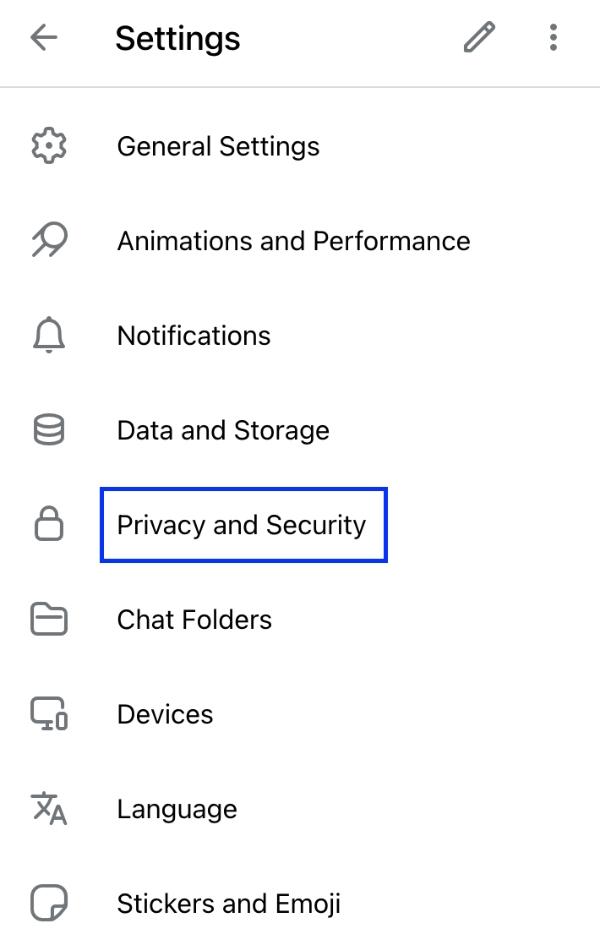
Task: Click the pencil edit profile icon
Action: click(479, 38)
